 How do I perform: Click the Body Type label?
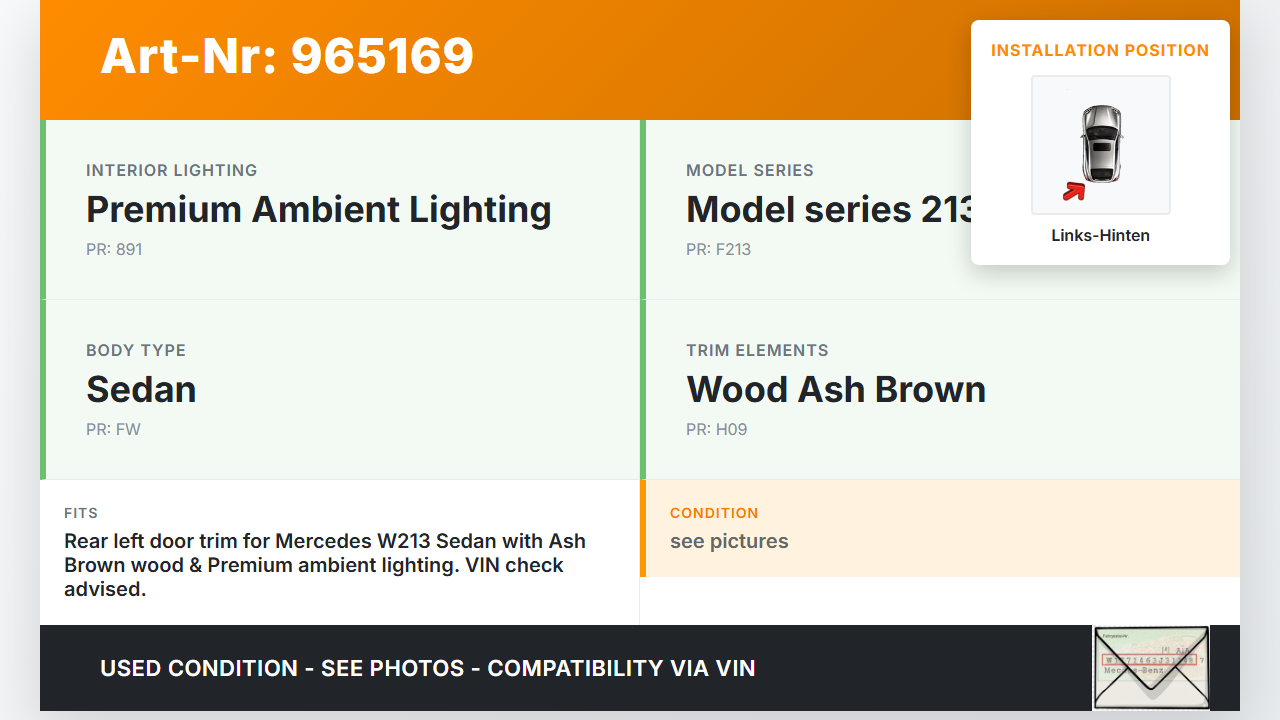pyautogui.click(x=136, y=351)
